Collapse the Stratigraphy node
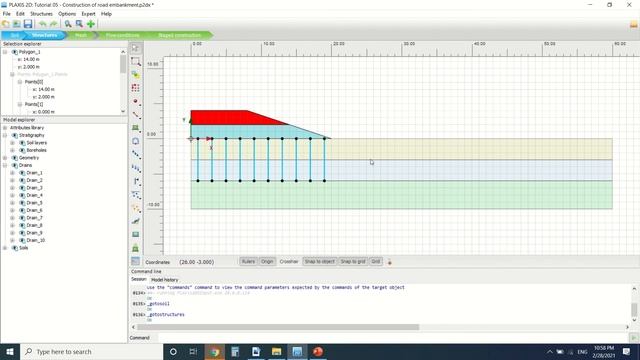 coord(5,135)
